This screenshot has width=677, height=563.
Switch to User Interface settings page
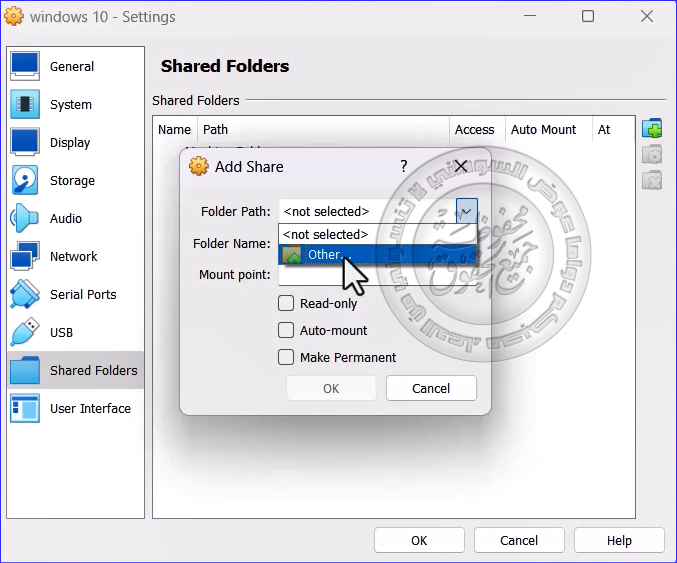click(x=90, y=409)
